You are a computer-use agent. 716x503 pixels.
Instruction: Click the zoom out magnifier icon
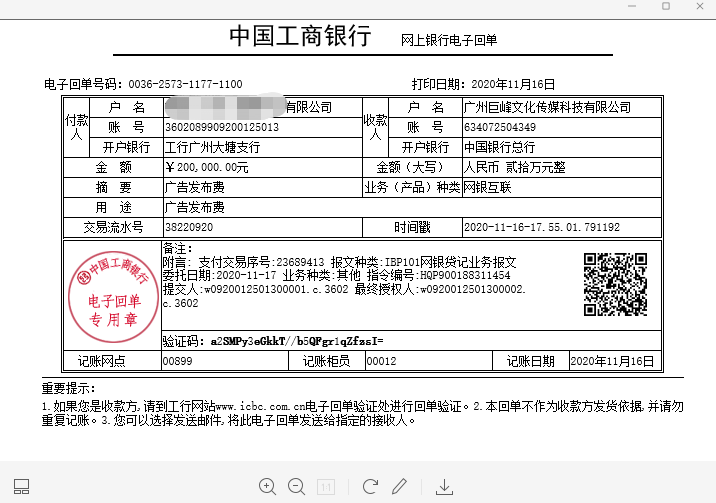pos(296,486)
